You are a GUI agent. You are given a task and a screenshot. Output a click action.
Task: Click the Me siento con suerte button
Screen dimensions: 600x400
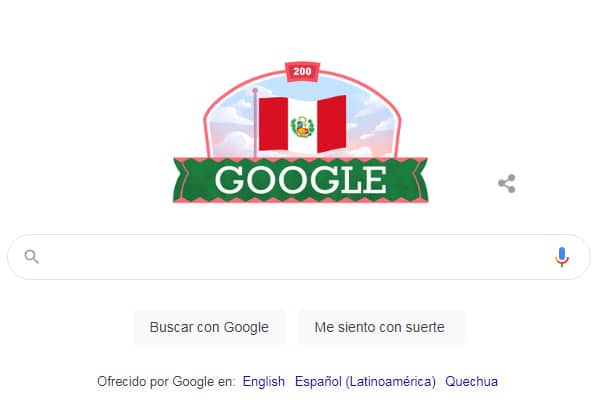pyautogui.click(x=381, y=327)
